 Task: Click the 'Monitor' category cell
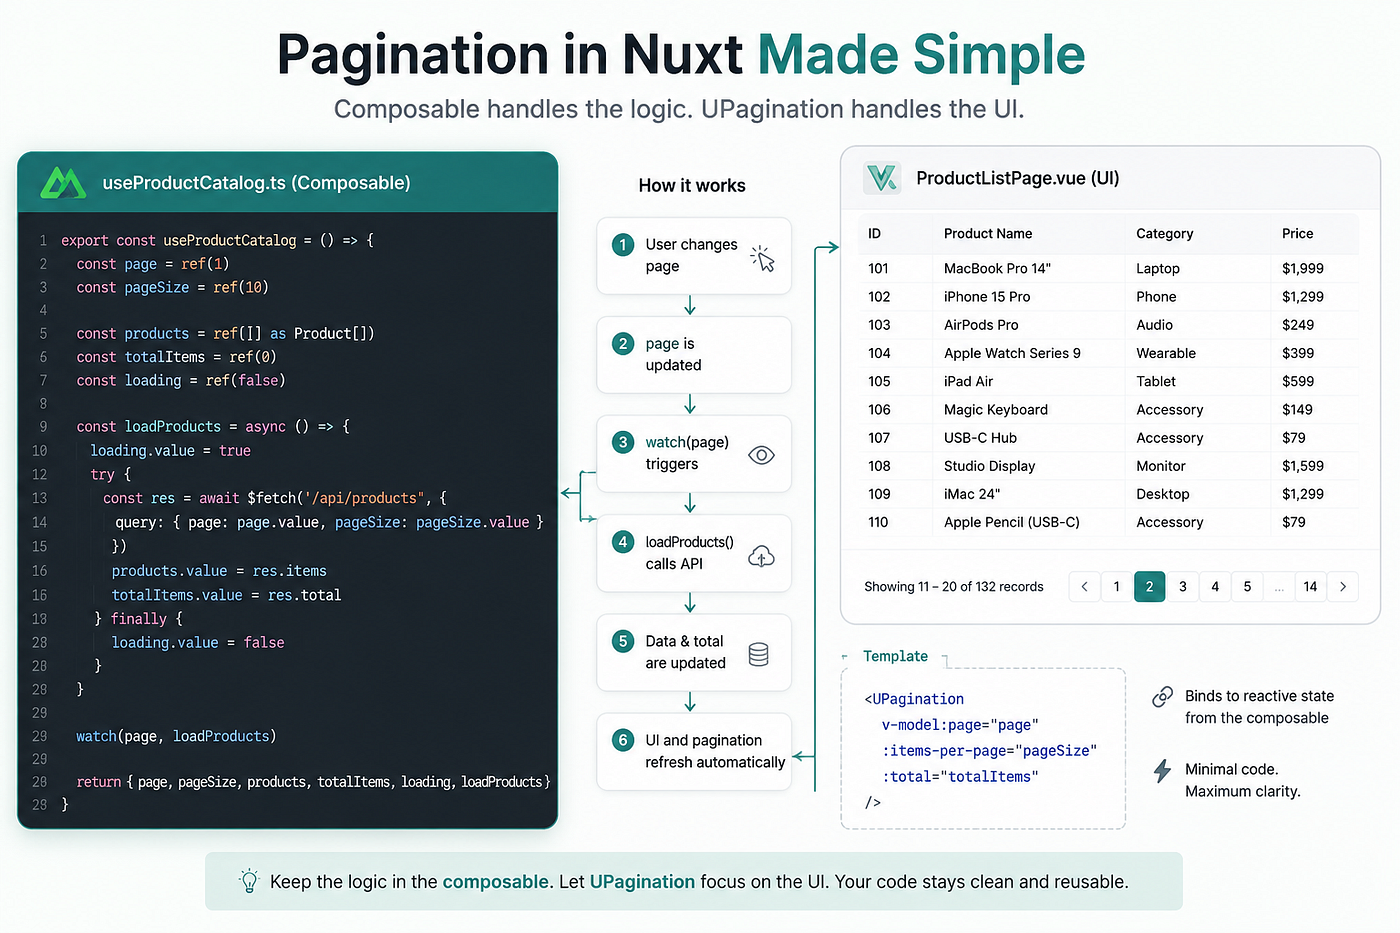click(1161, 466)
